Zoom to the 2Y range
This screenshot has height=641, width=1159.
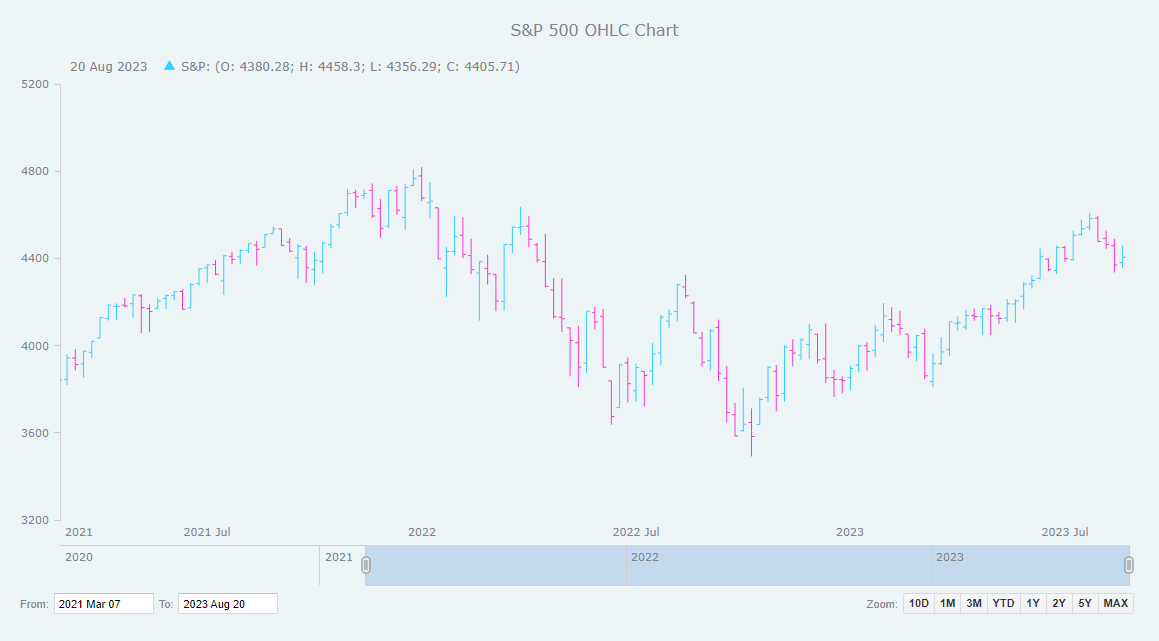(x=1059, y=603)
